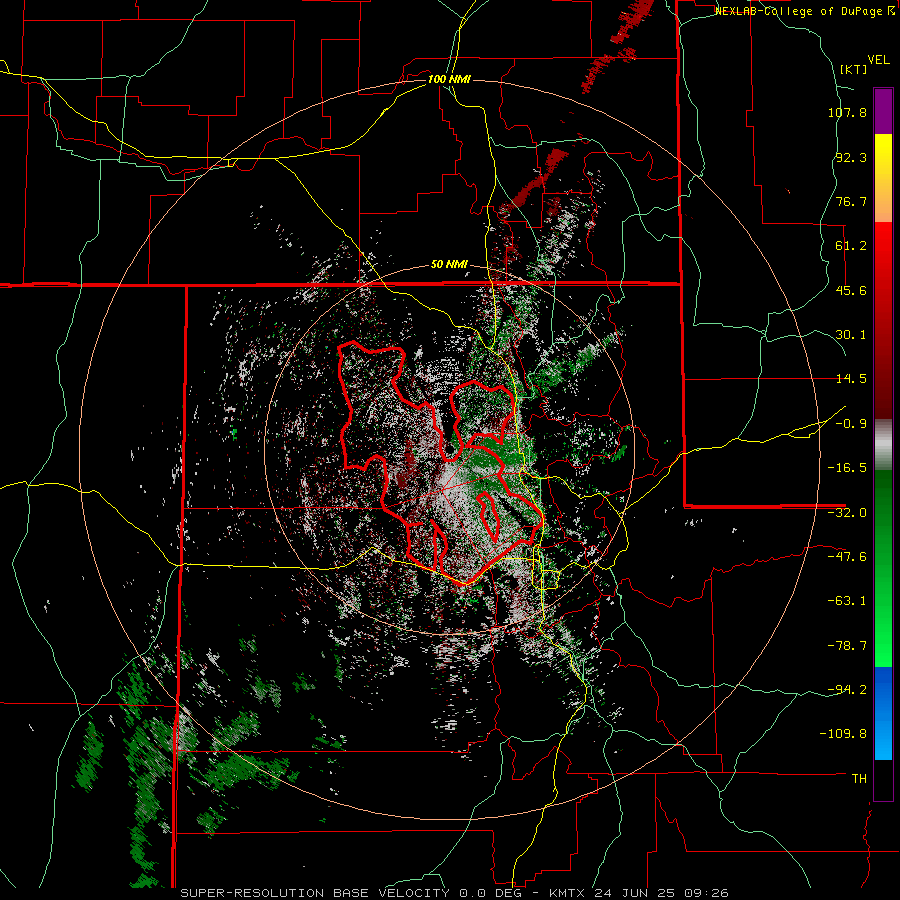Viewport: 900px width, 900px height.
Task: Select the 76.7 legend value
Action: [x=851, y=201]
